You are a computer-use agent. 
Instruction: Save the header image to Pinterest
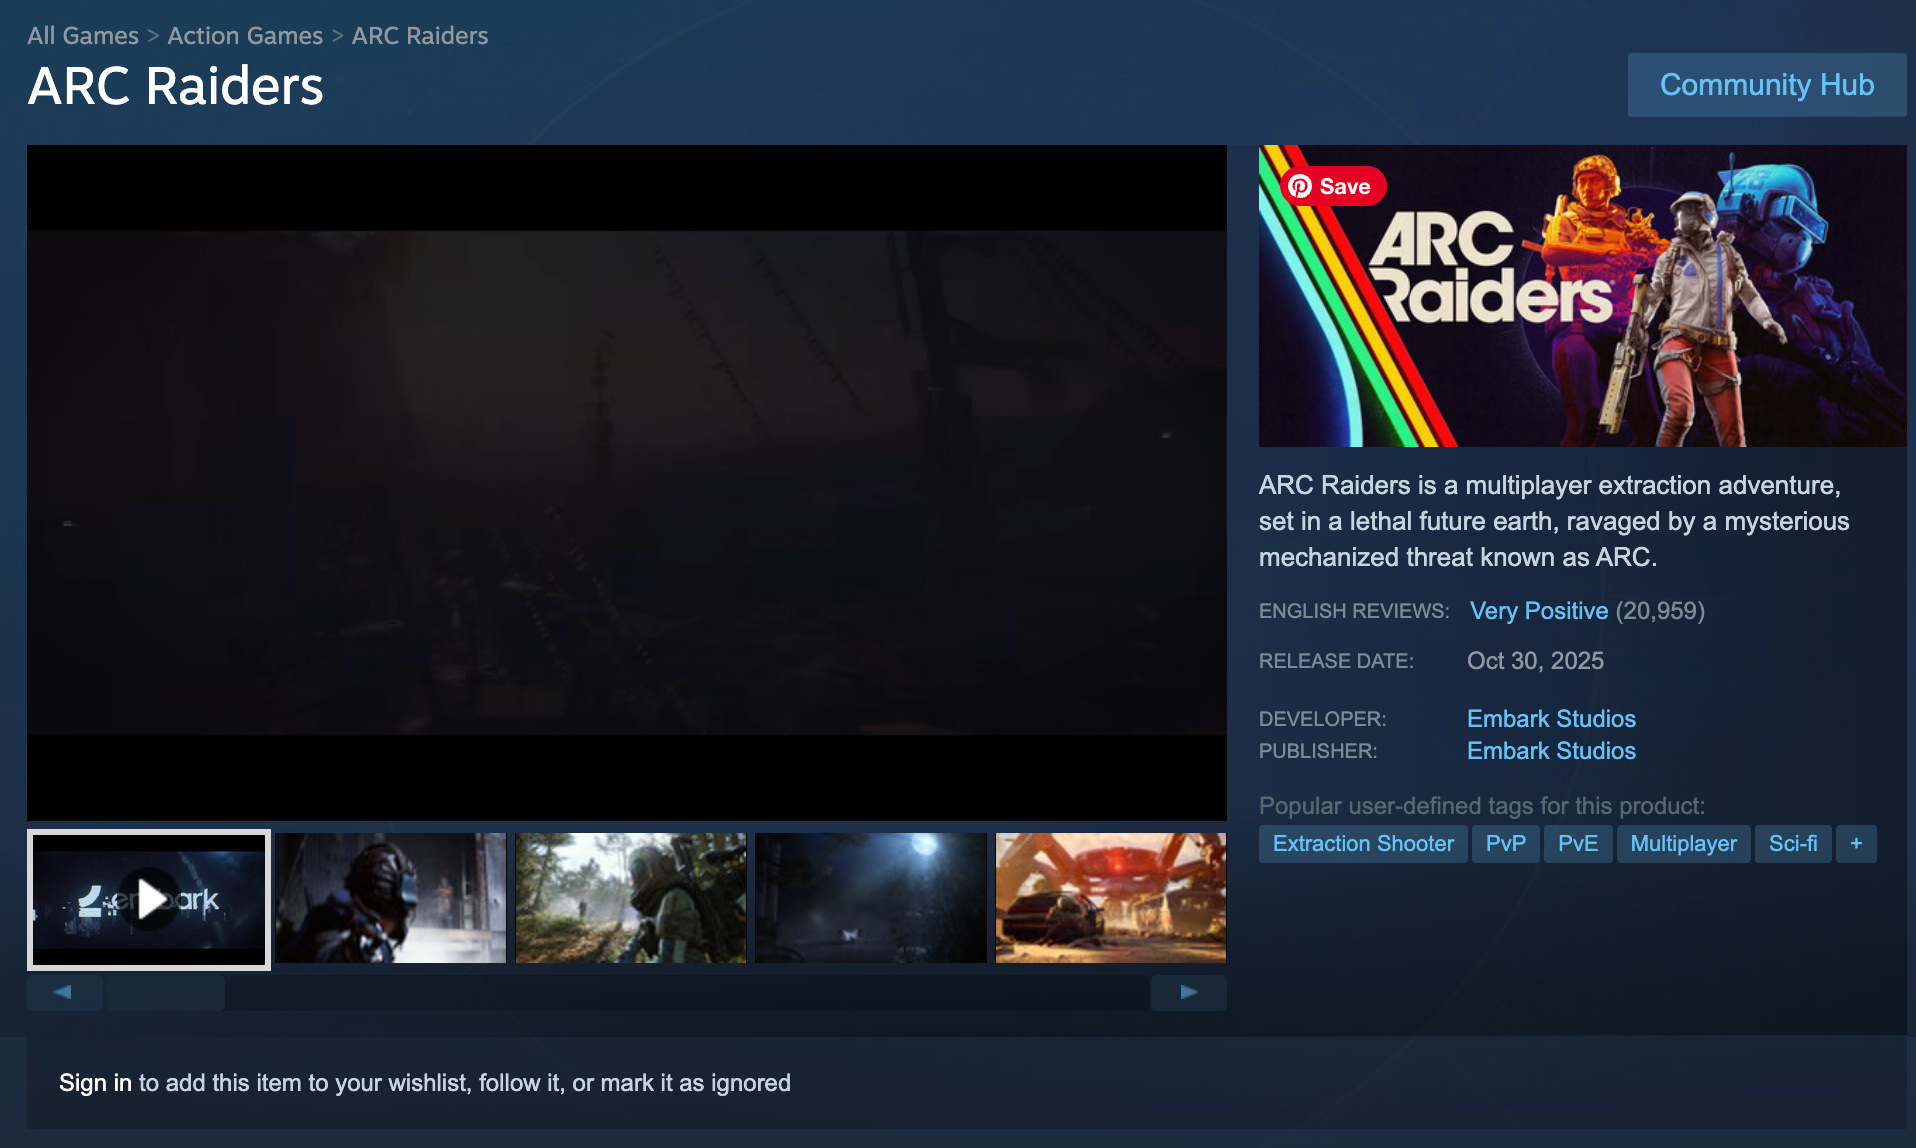click(x=1331, y=186)
